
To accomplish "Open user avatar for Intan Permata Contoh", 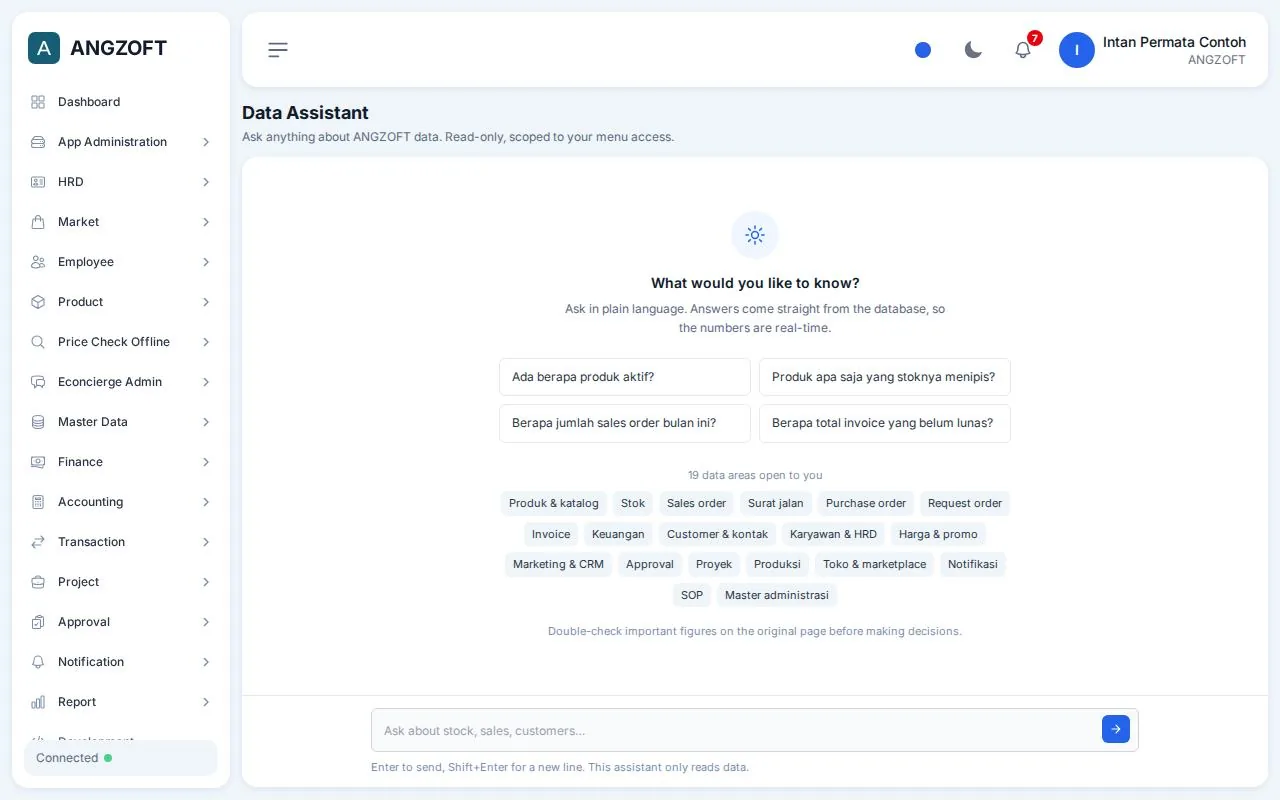I will 1077,50.
